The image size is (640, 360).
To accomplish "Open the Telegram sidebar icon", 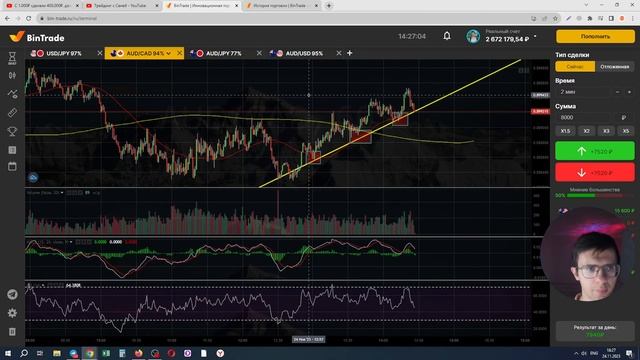I will [12, 294].
